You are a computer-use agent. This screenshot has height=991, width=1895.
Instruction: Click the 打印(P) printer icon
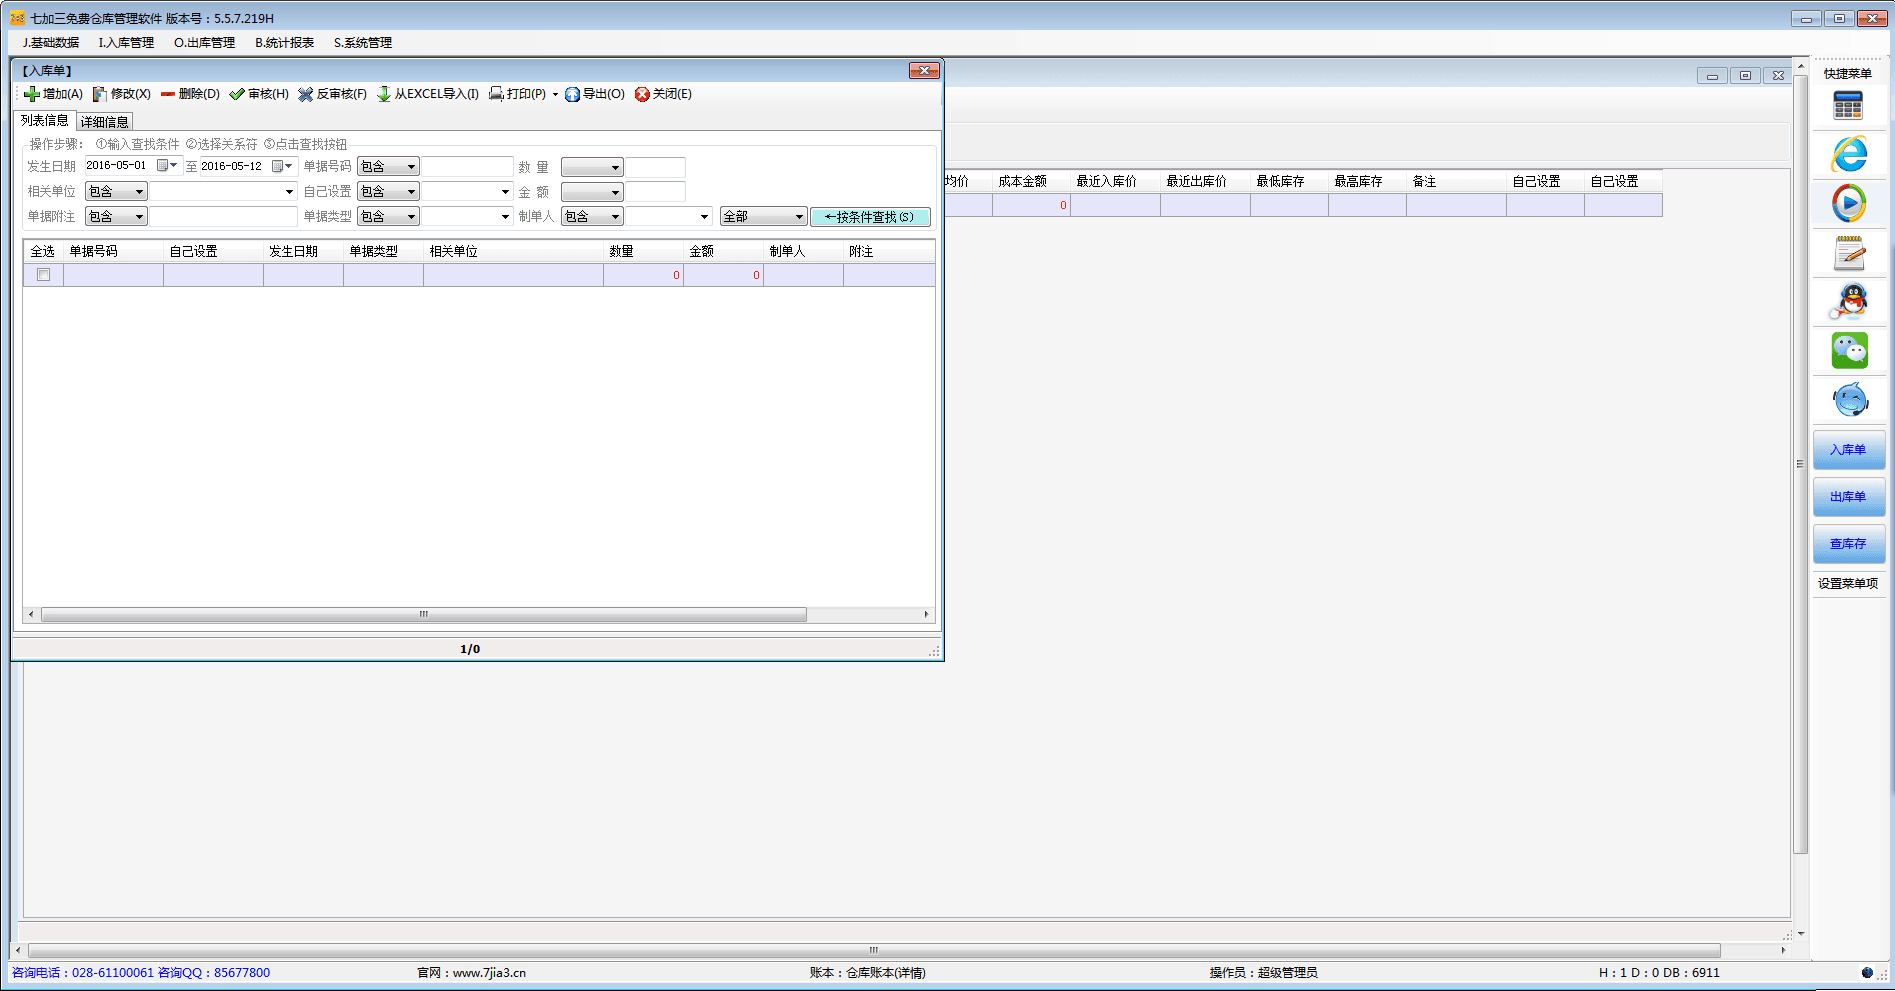496,94
